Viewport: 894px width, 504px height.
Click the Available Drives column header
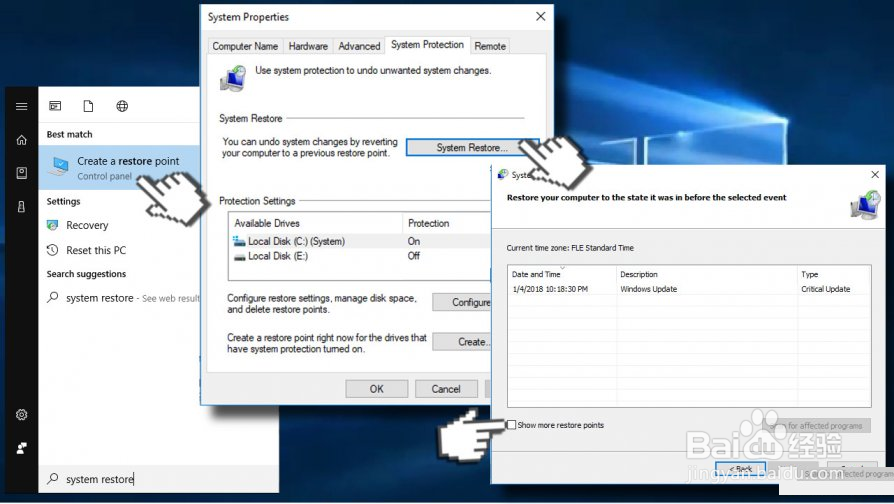pyautogui.click(x=315, y=223)
